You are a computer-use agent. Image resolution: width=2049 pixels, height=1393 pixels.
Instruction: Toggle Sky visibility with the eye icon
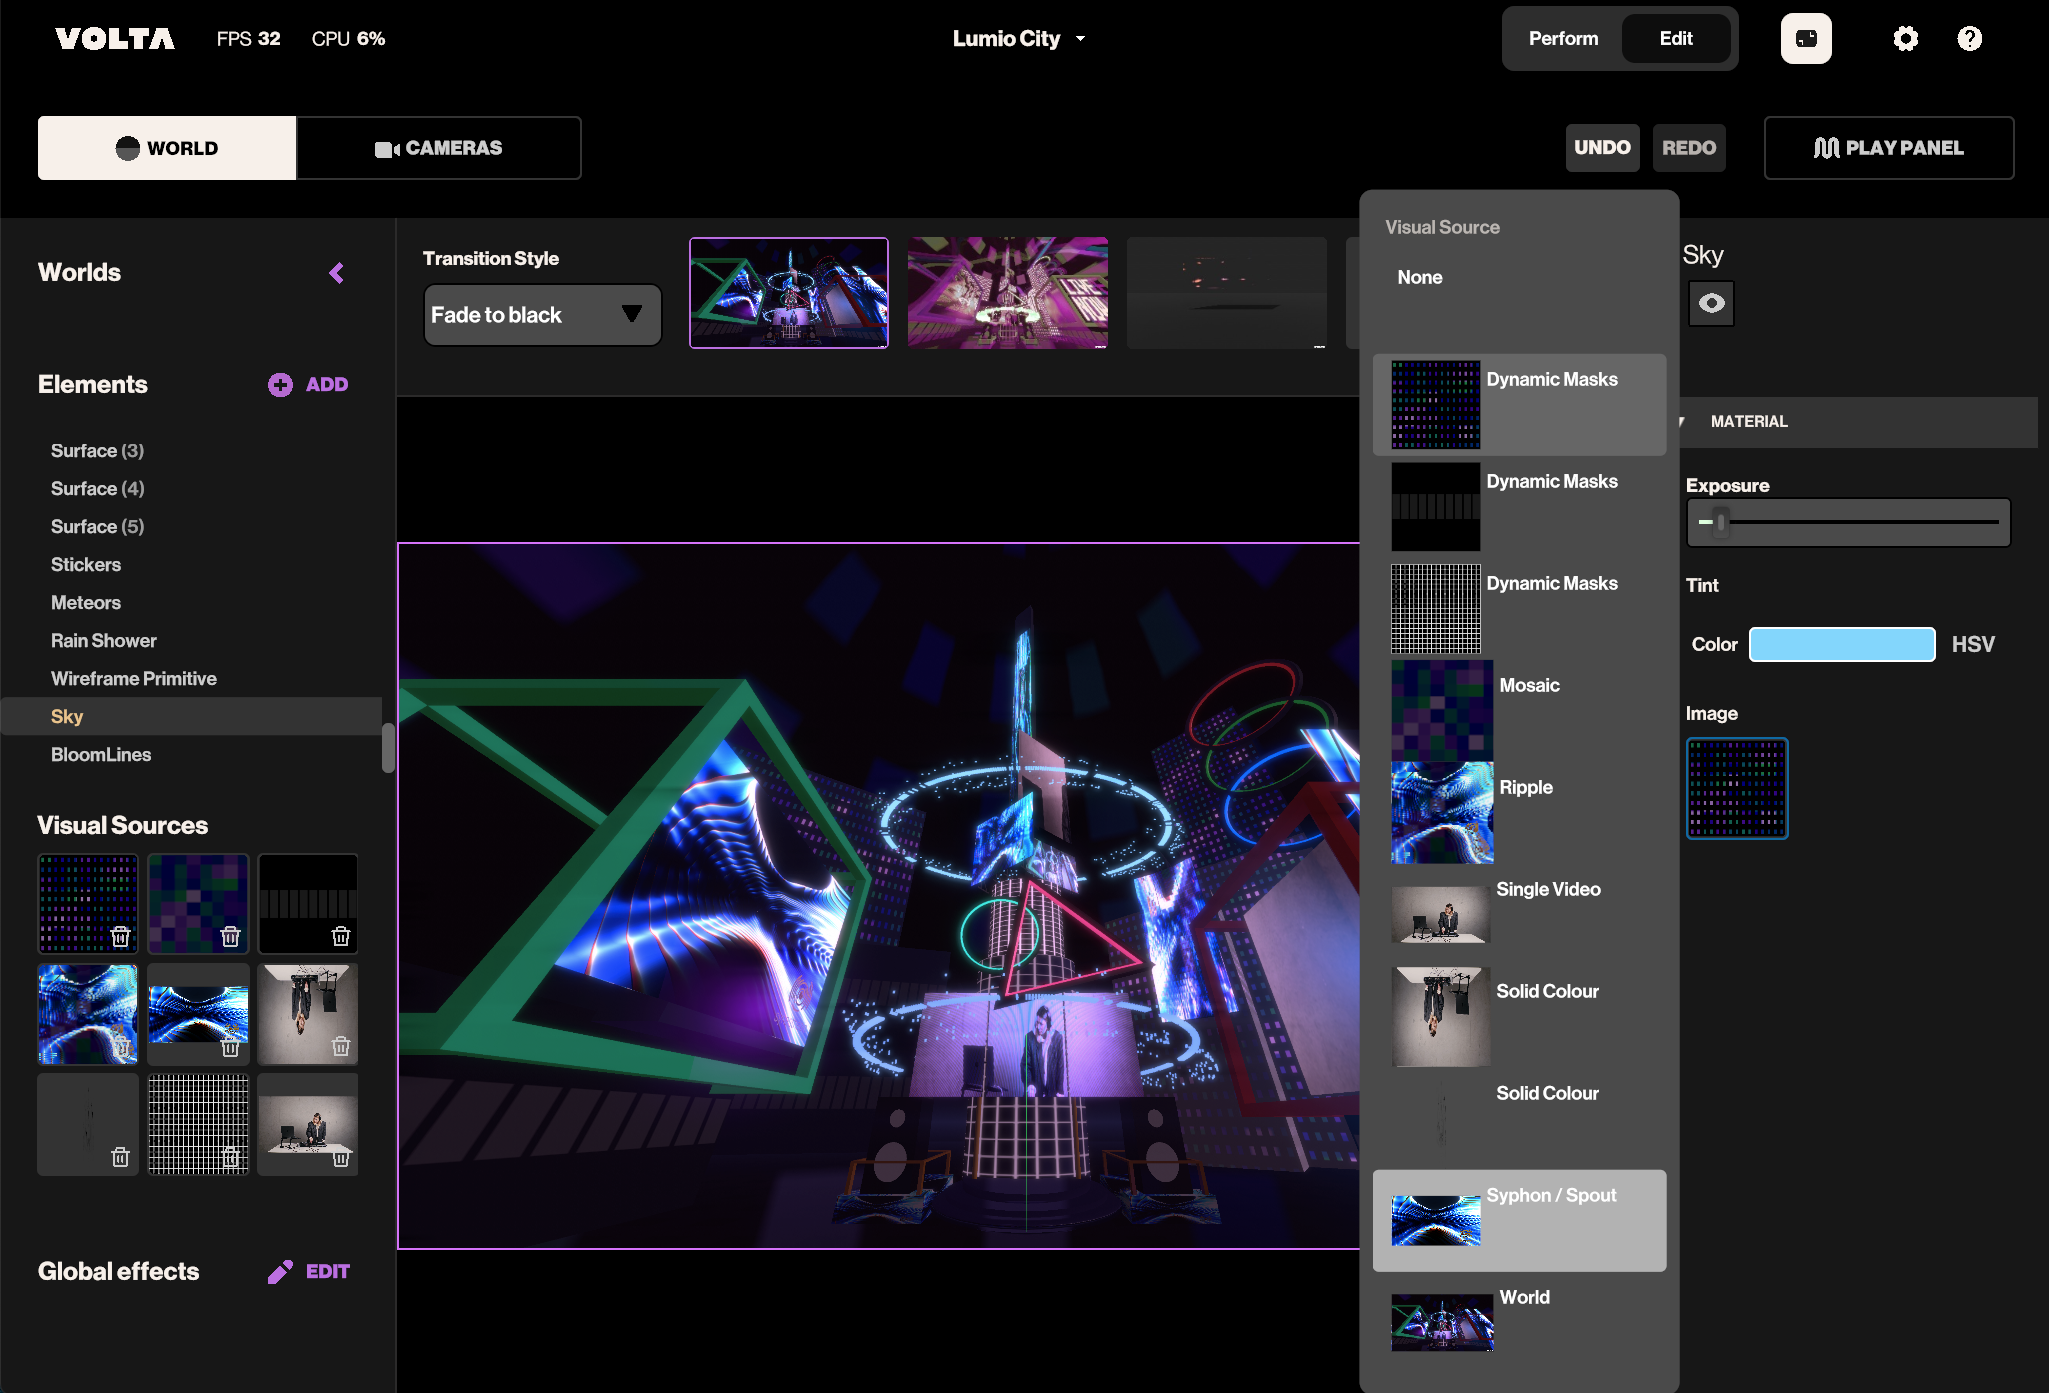point(1711,304)
